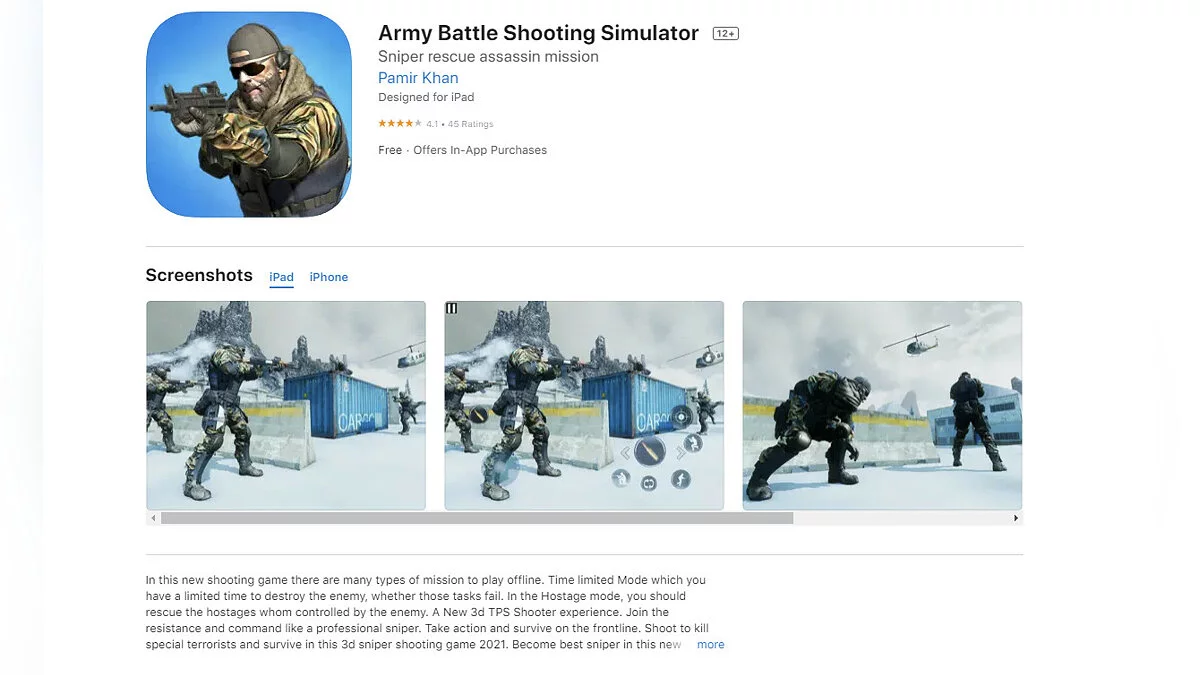Tap the crouch stance icon in screenshot

click(x=621, y=478)
